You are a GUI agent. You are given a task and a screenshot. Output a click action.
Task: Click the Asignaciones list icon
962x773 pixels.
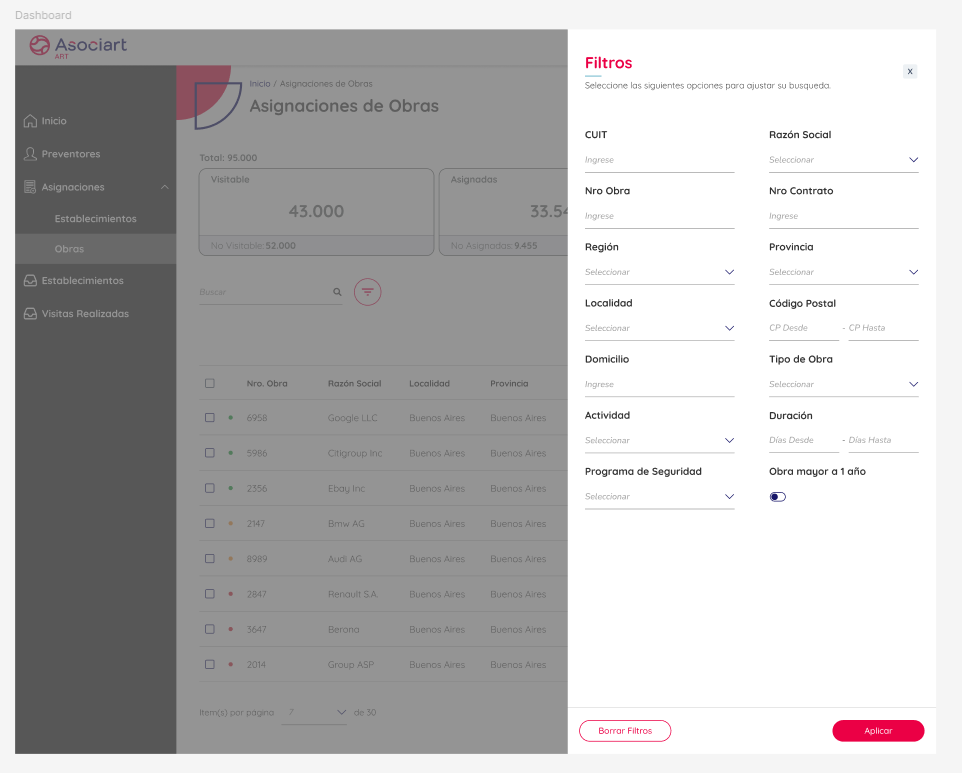click(30, 187)
